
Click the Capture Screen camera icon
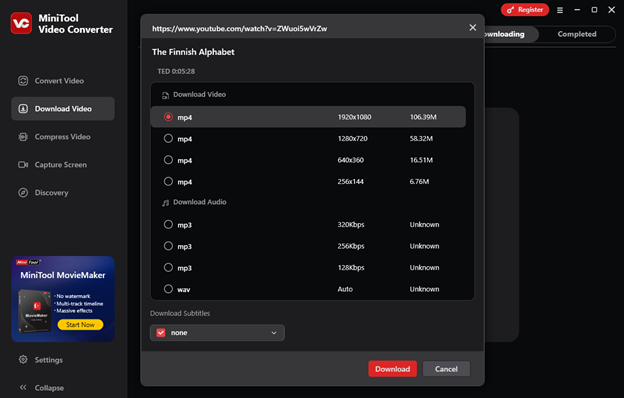pyautogui.click(x=23, y=164)
